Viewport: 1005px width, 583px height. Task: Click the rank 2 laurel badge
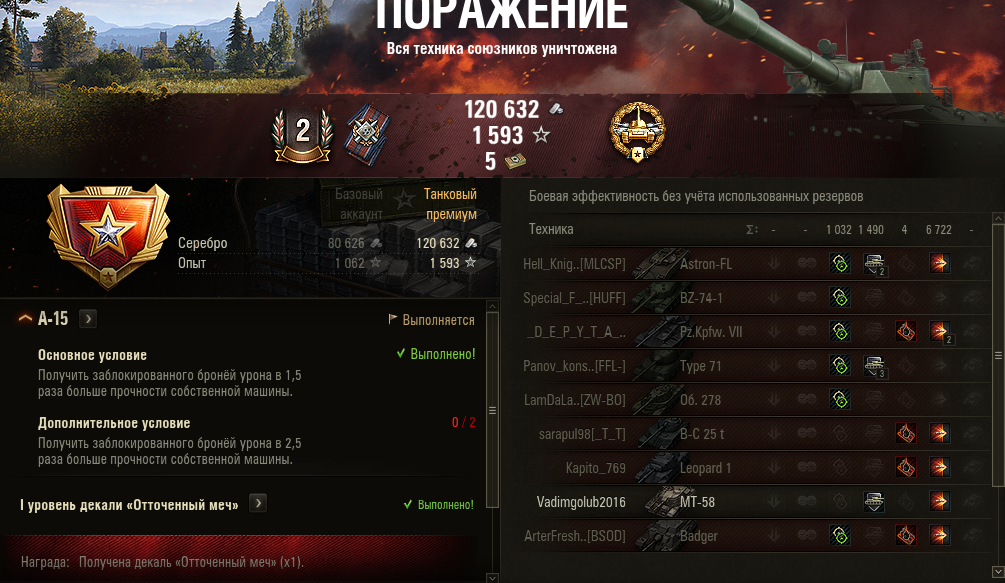pos(303,135)
